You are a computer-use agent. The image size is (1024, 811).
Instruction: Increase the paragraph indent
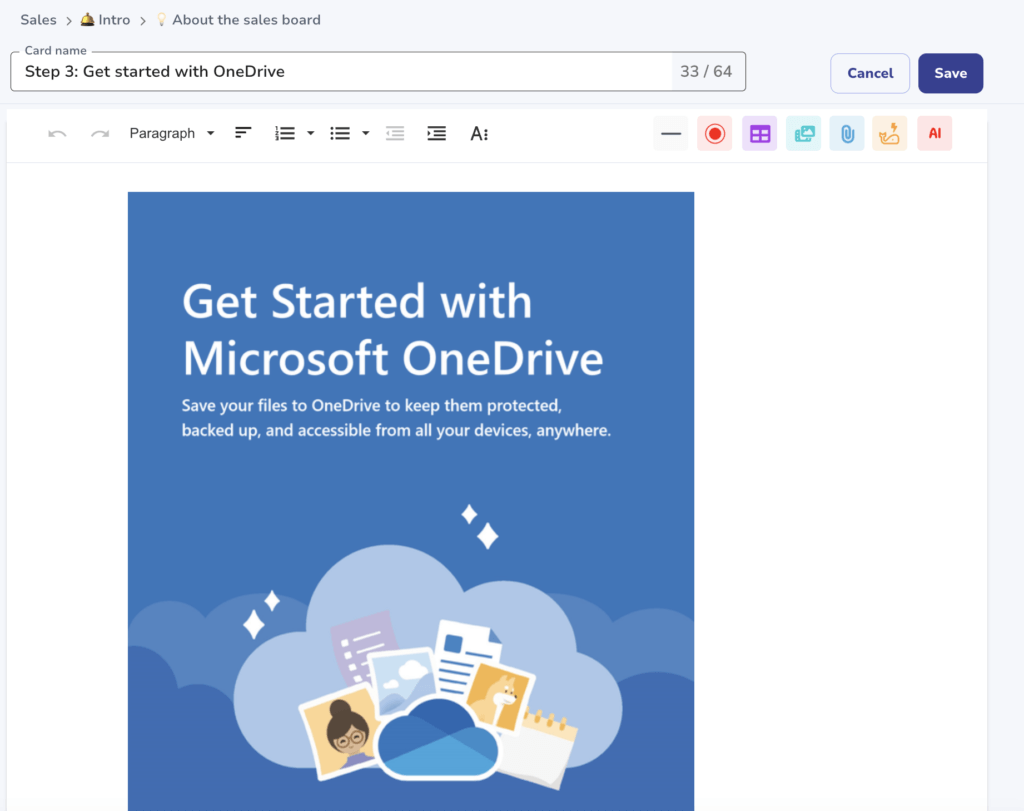pos(436,134)
